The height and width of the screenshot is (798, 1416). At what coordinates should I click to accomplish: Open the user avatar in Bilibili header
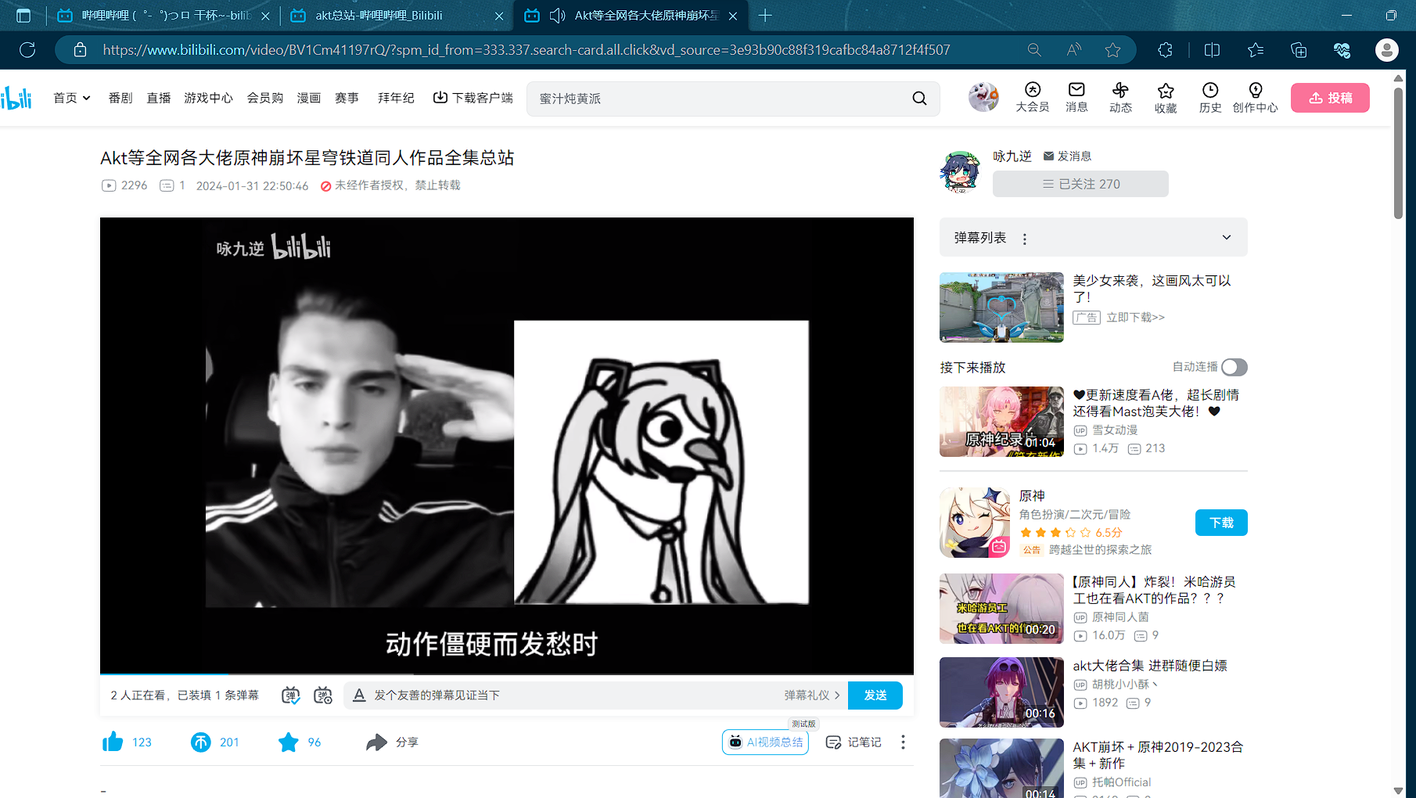984,97
